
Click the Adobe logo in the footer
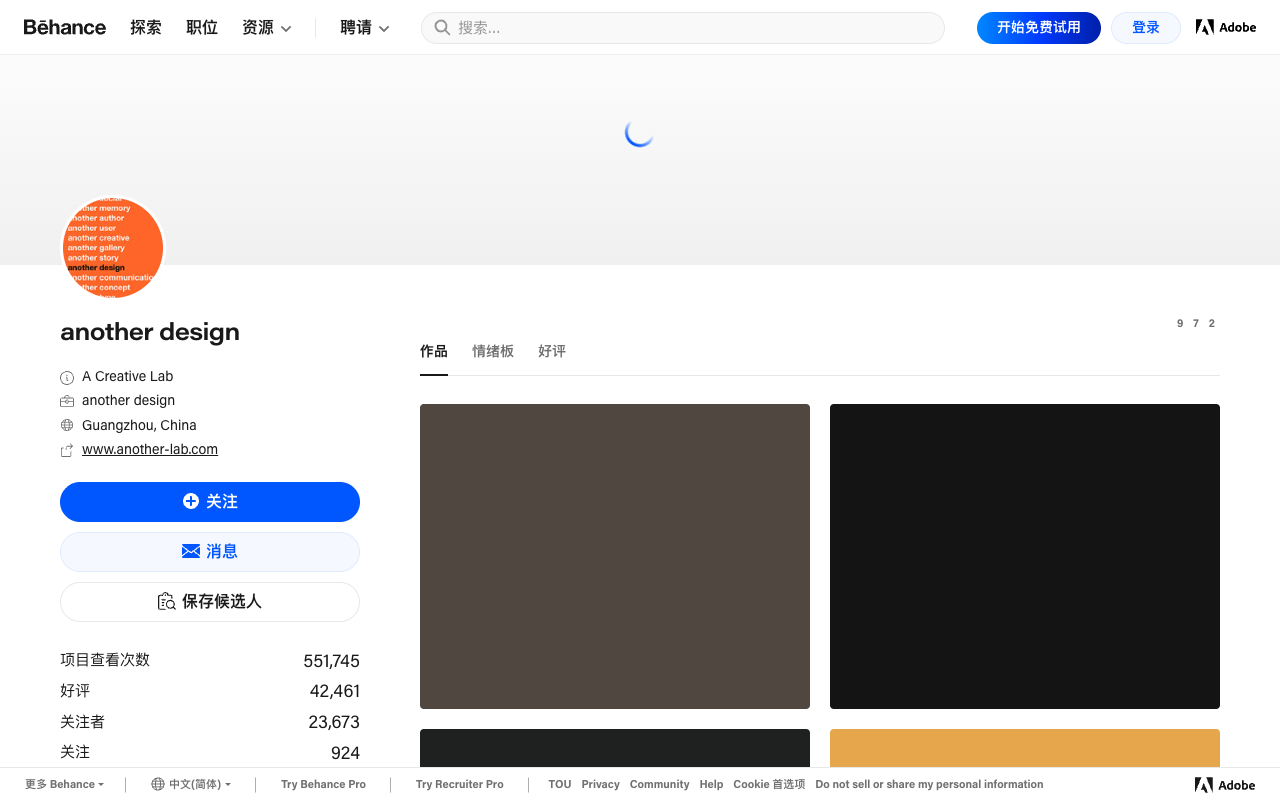1225,785
